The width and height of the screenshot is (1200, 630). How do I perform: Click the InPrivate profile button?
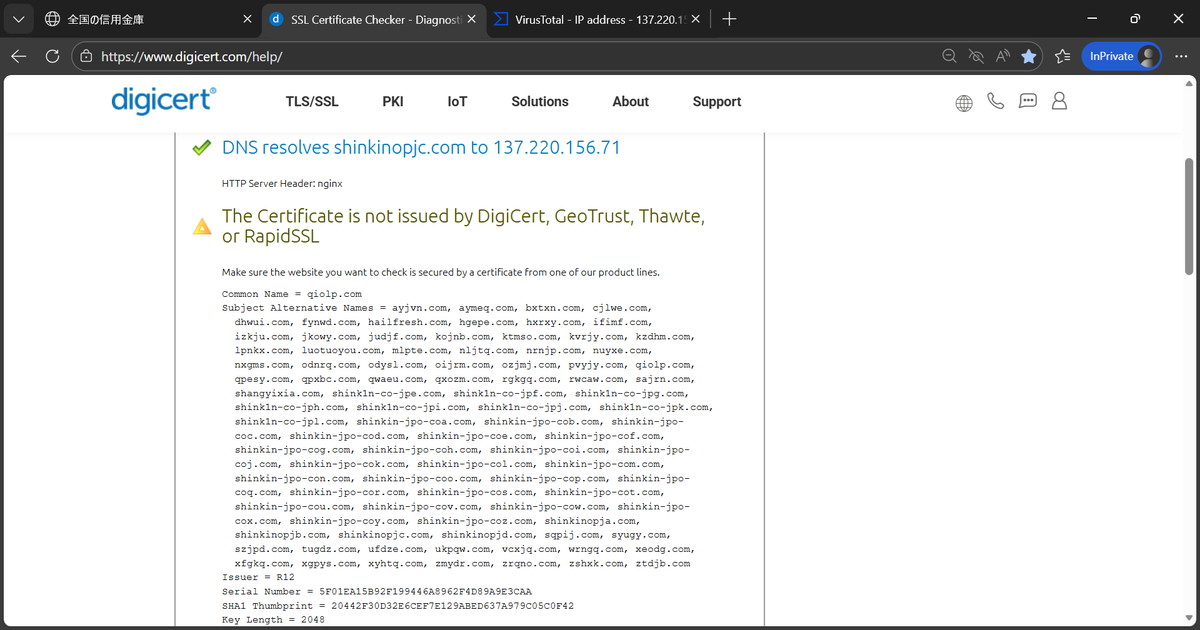coord(1121,57)
